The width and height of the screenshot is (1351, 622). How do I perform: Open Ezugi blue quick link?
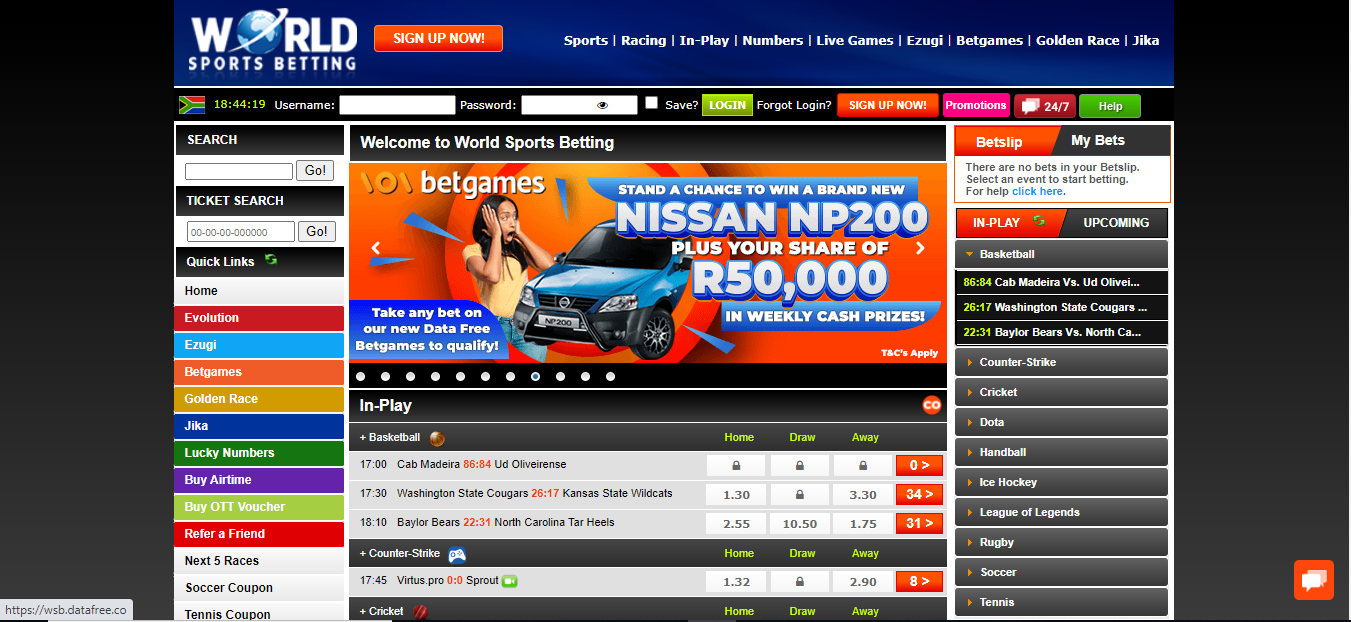point(260,345)
